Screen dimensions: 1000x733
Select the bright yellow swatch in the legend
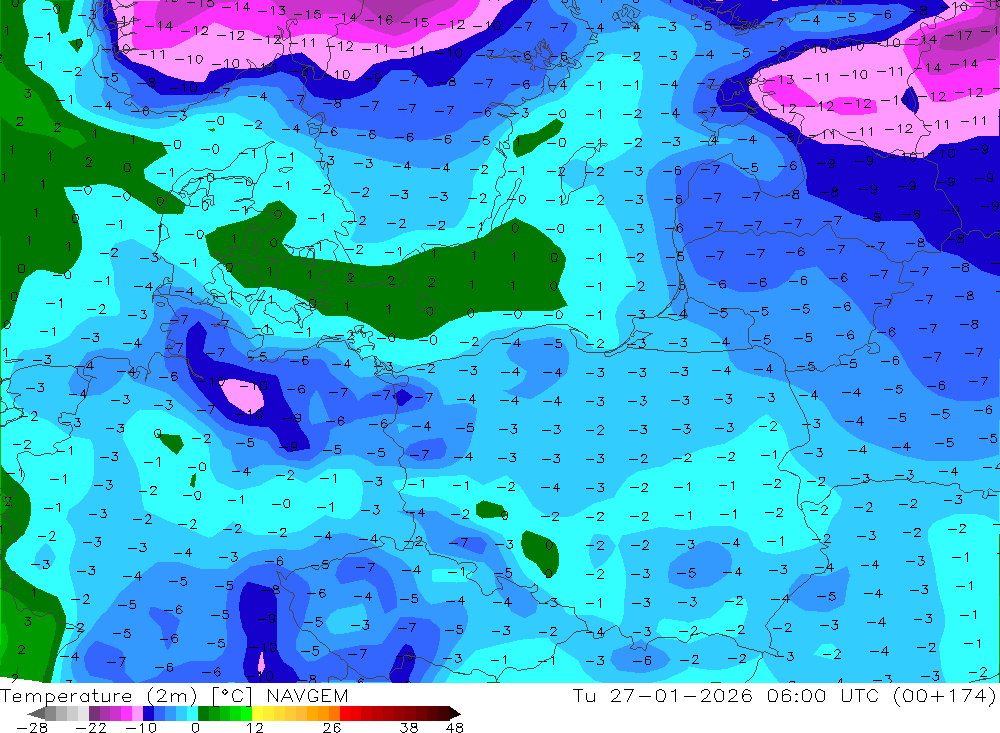pos(258,713)
